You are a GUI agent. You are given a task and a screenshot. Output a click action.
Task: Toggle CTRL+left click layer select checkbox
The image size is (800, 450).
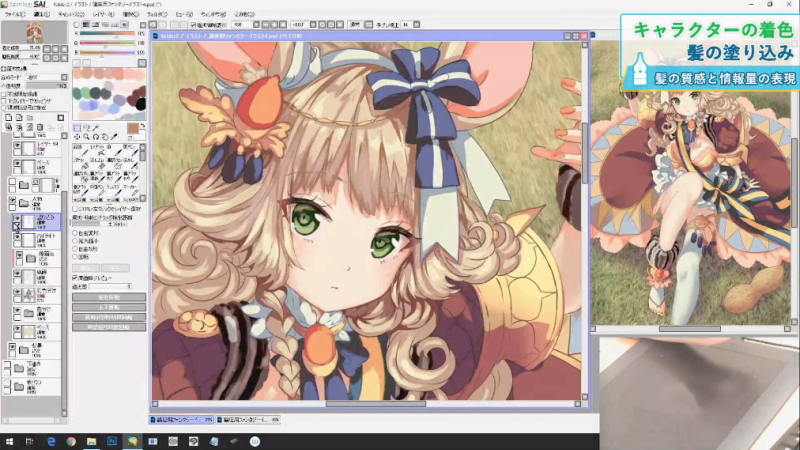point(75,209)
